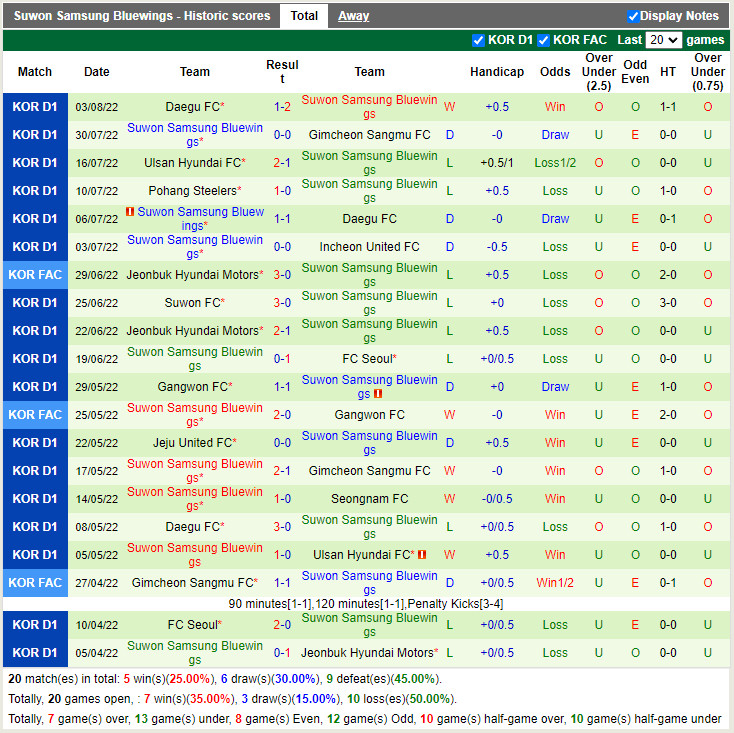Click the Date column header
The height and width of the screenshot is (733, 734).
[x=96, y=72]
